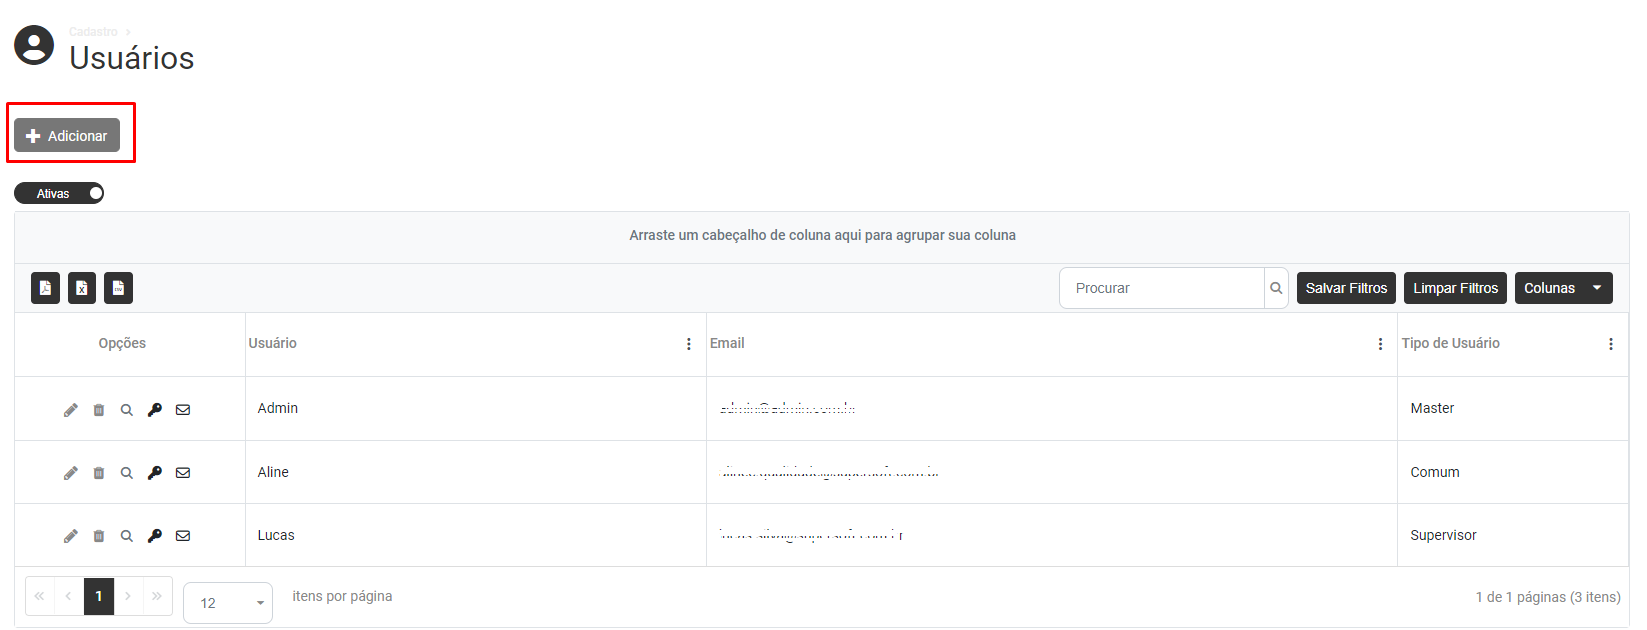Go to the next page arrow
Screen dimensions: 1647x630
pyautogui.click(x=128, y=596)
